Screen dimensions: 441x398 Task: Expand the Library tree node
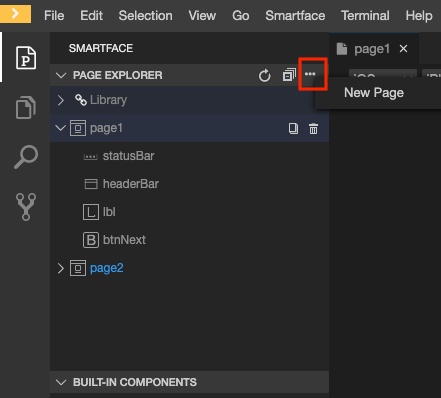[61, 100]
